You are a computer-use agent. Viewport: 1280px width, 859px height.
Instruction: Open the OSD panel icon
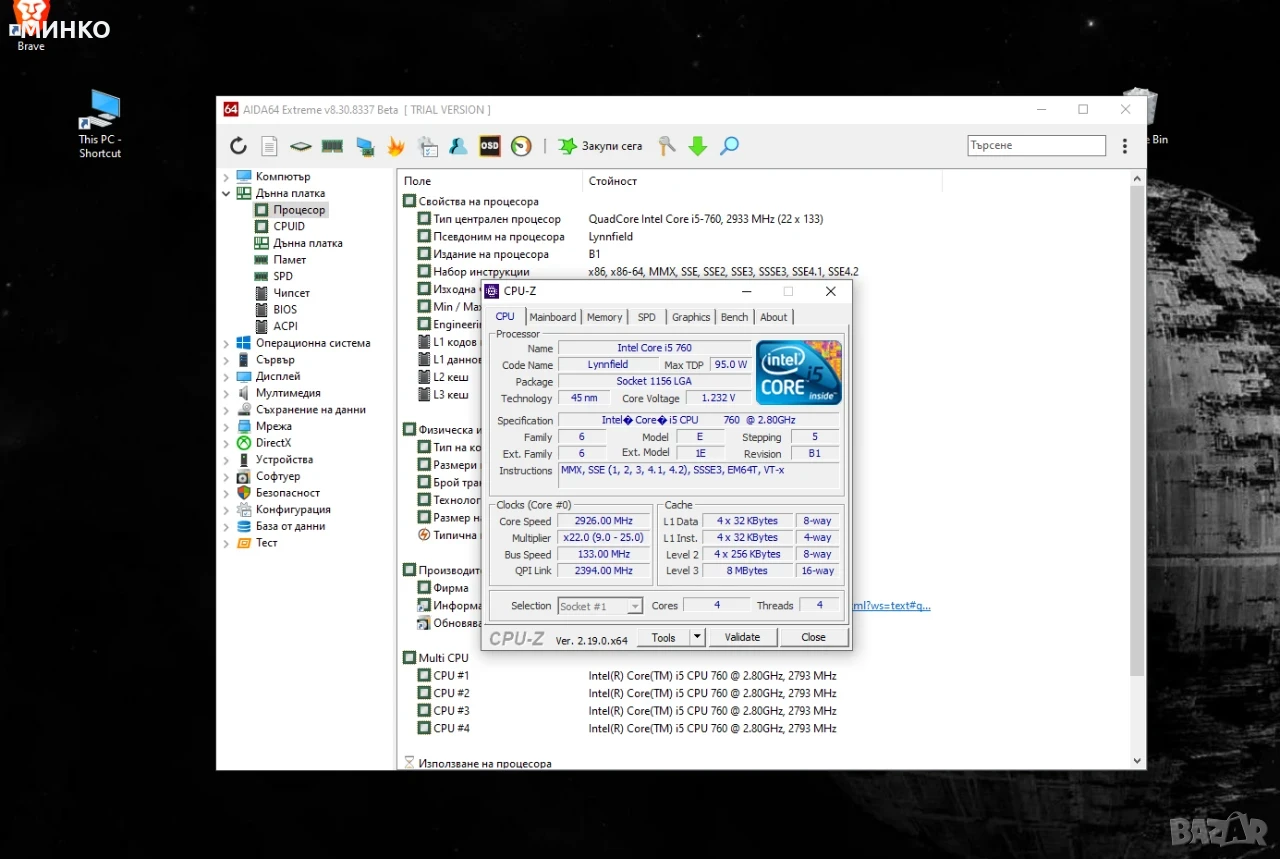[489, 146]
